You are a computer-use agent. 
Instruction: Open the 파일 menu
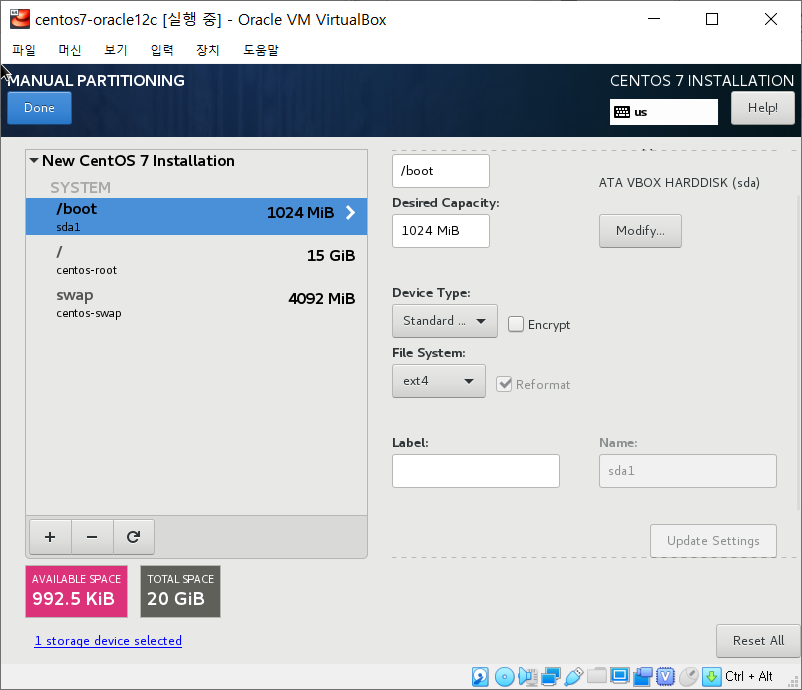tap(24, 50)
